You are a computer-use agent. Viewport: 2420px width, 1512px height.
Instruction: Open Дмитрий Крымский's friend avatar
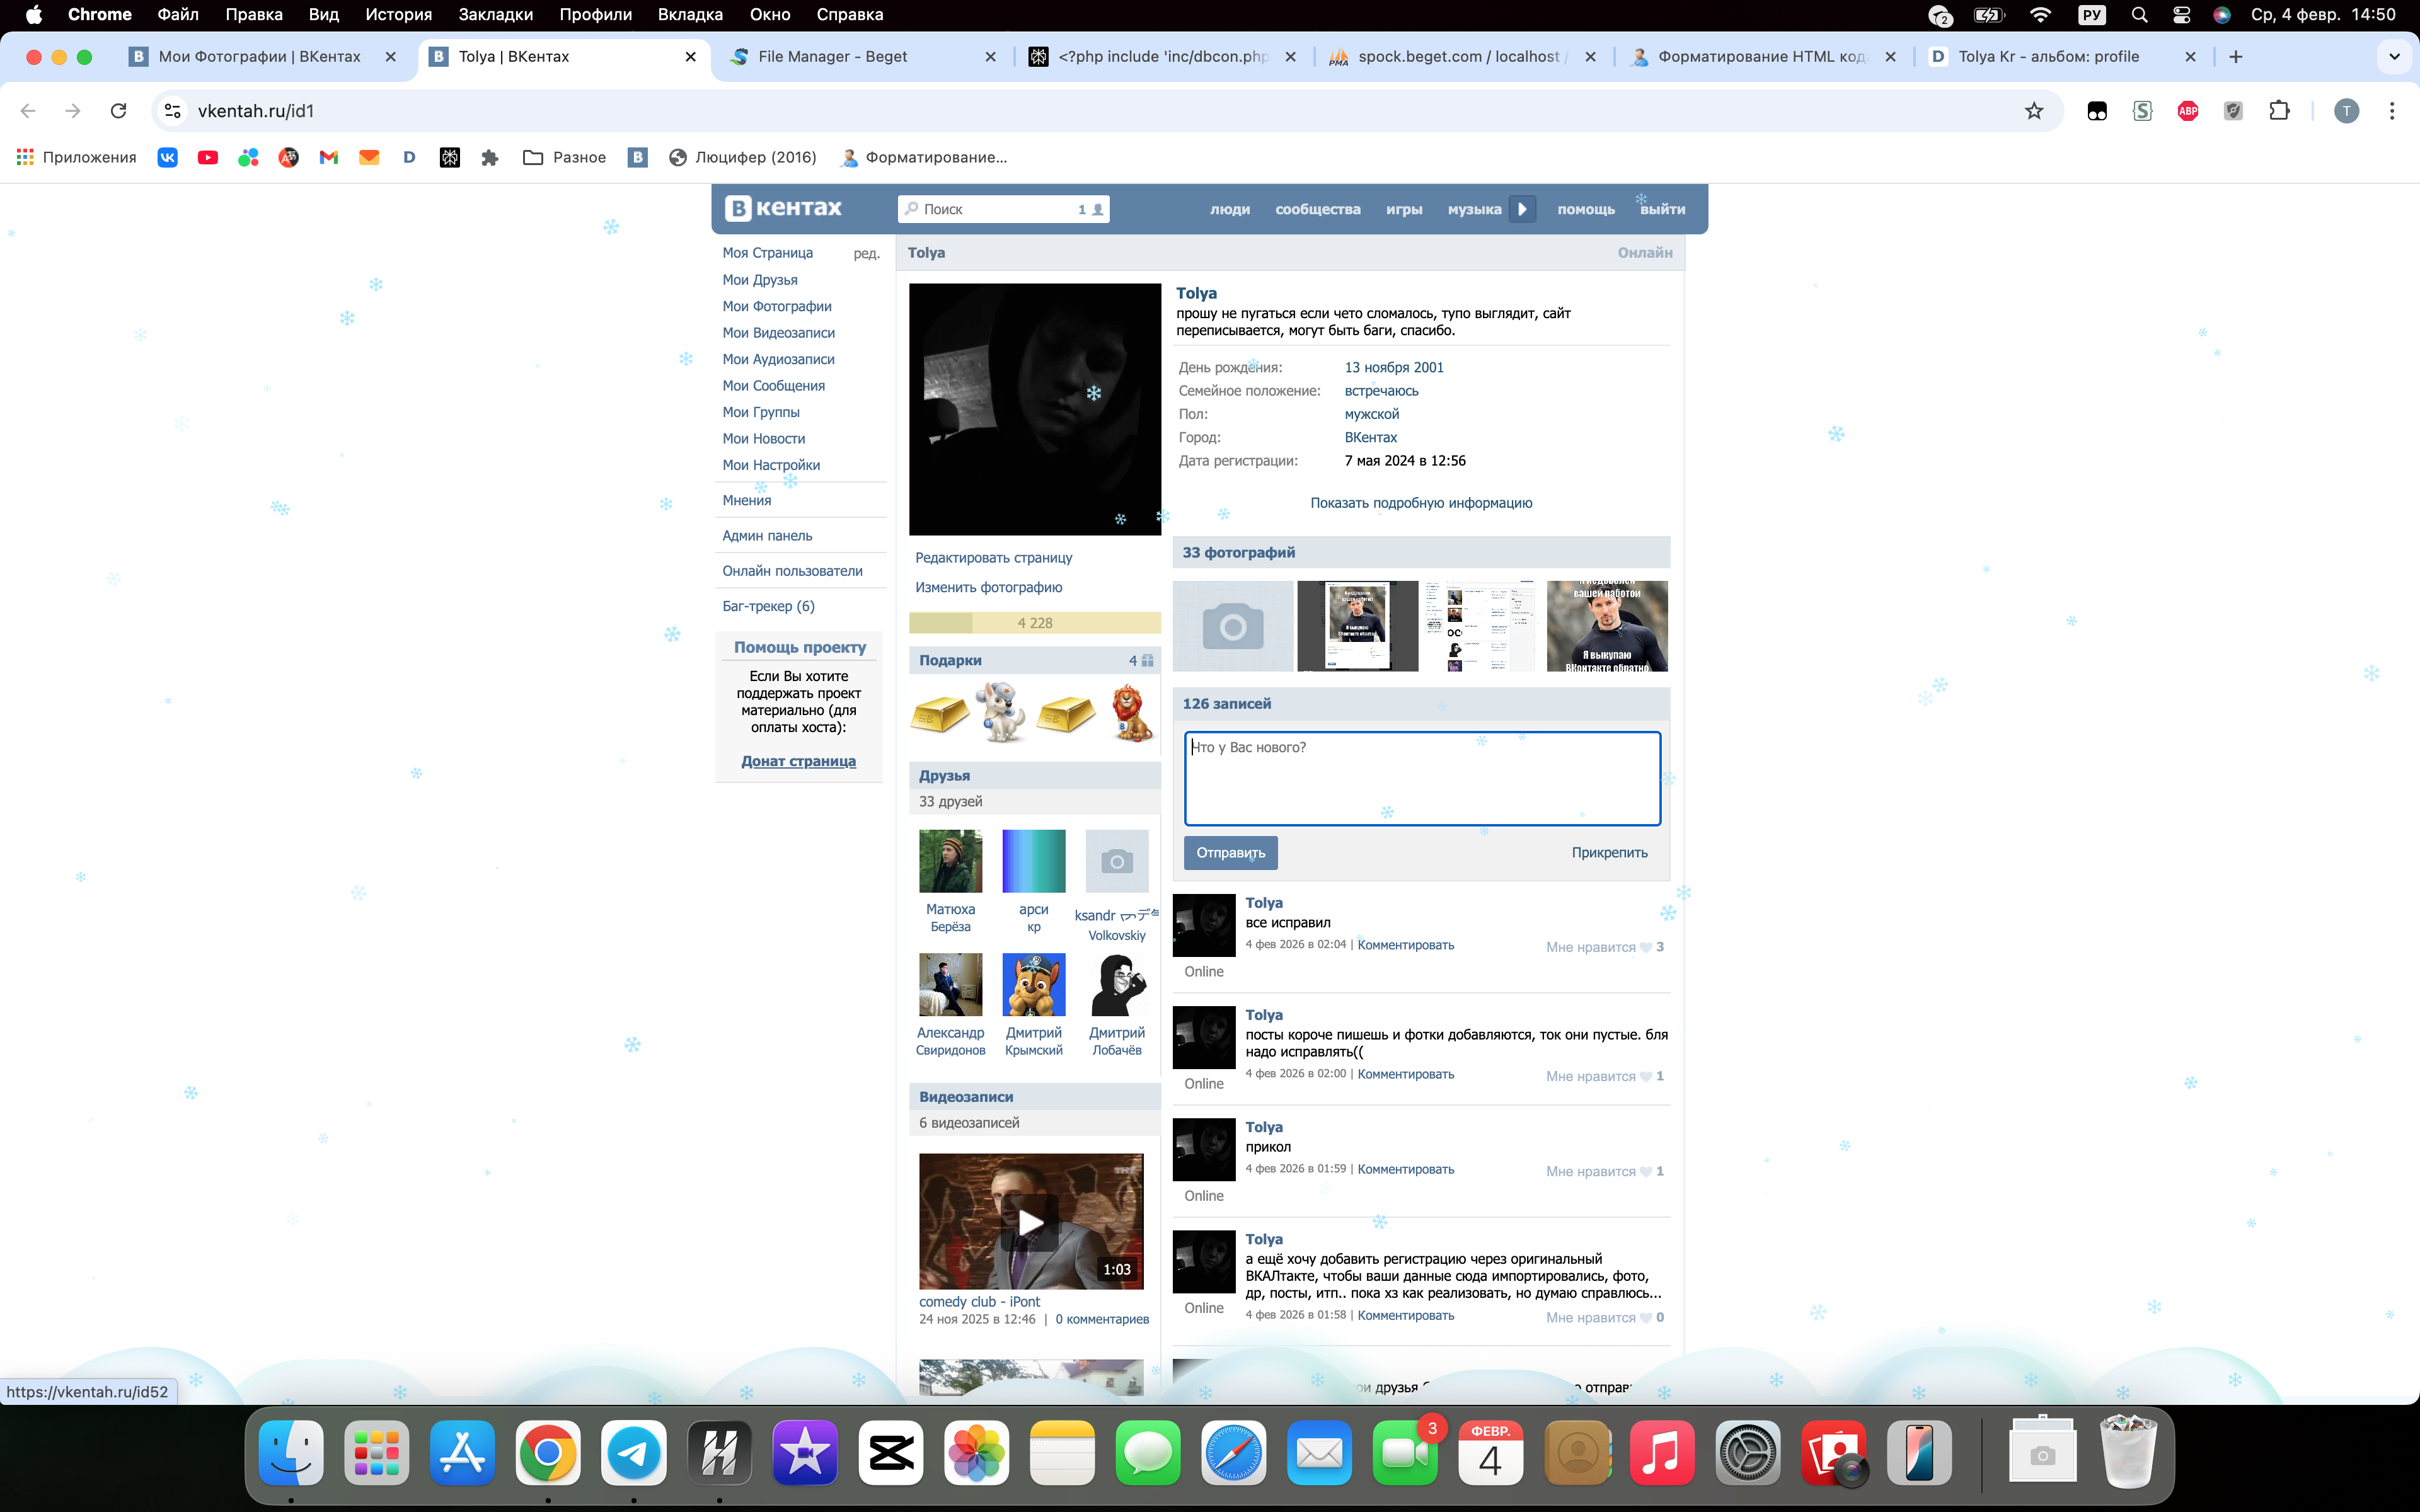click(x=1033, y=985)
